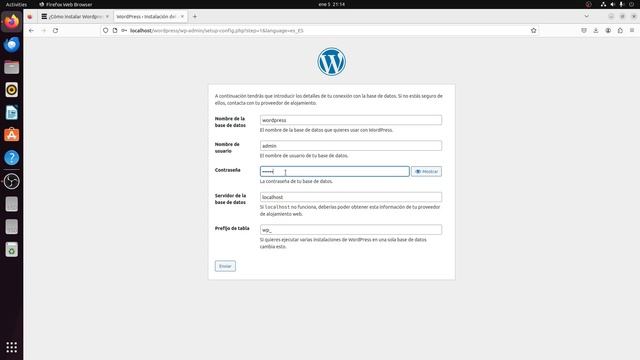Expand the list all tabs chevron
The image size is (640, 360).
point(587,17)
